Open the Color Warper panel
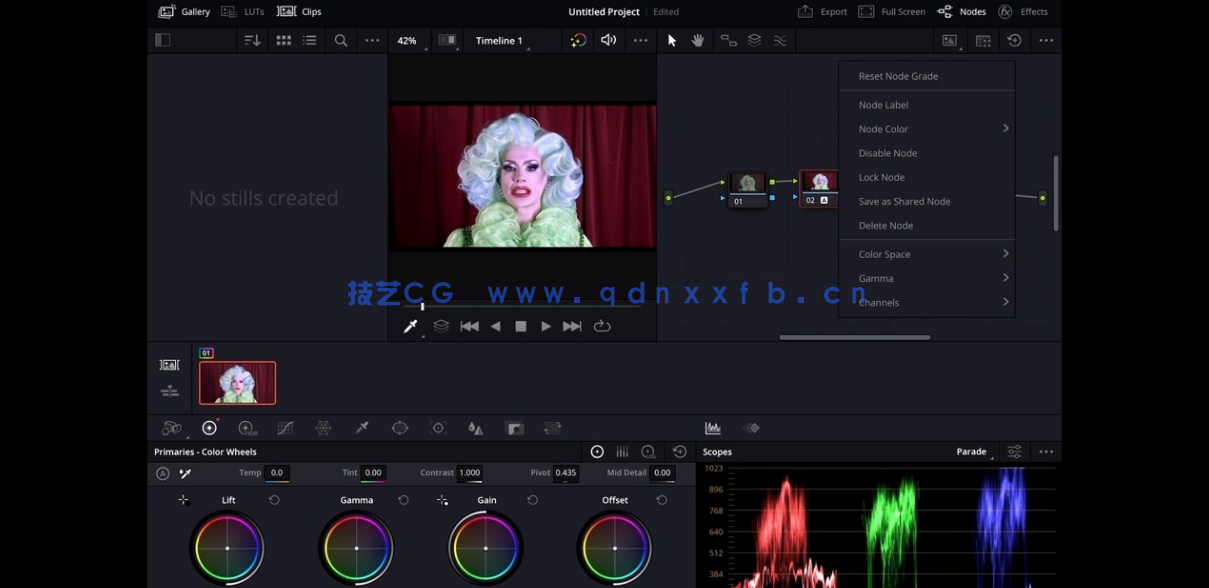This screenshot has width=1209, height=588. coord(323,427)
